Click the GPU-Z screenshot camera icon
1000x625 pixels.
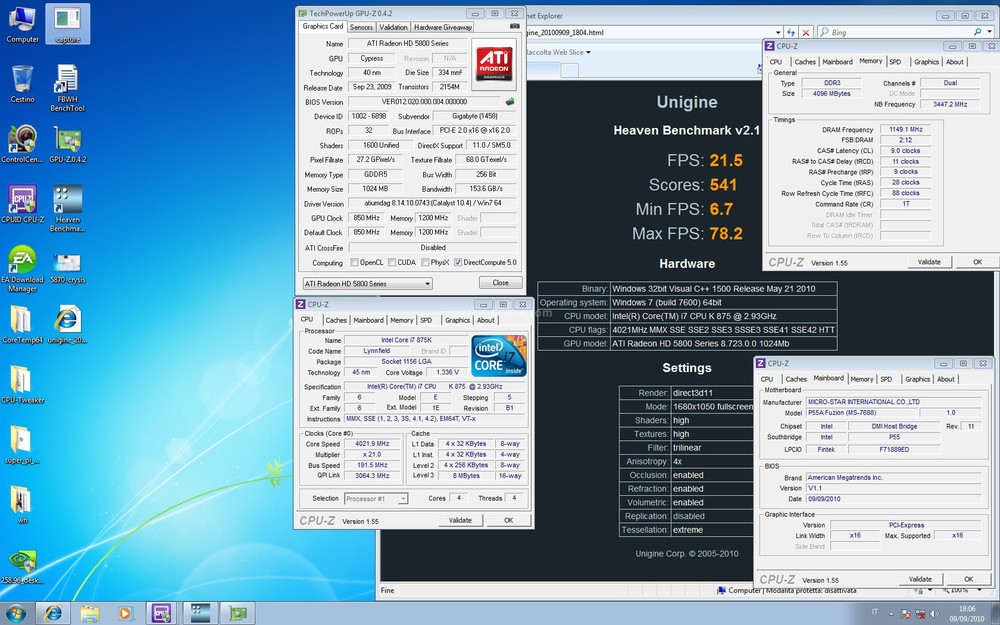(x=515, y=27)
